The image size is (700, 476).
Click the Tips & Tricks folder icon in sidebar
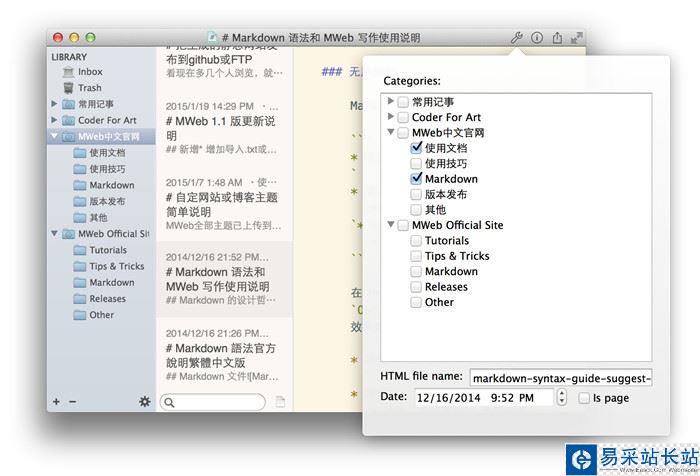tap(80, 266)
